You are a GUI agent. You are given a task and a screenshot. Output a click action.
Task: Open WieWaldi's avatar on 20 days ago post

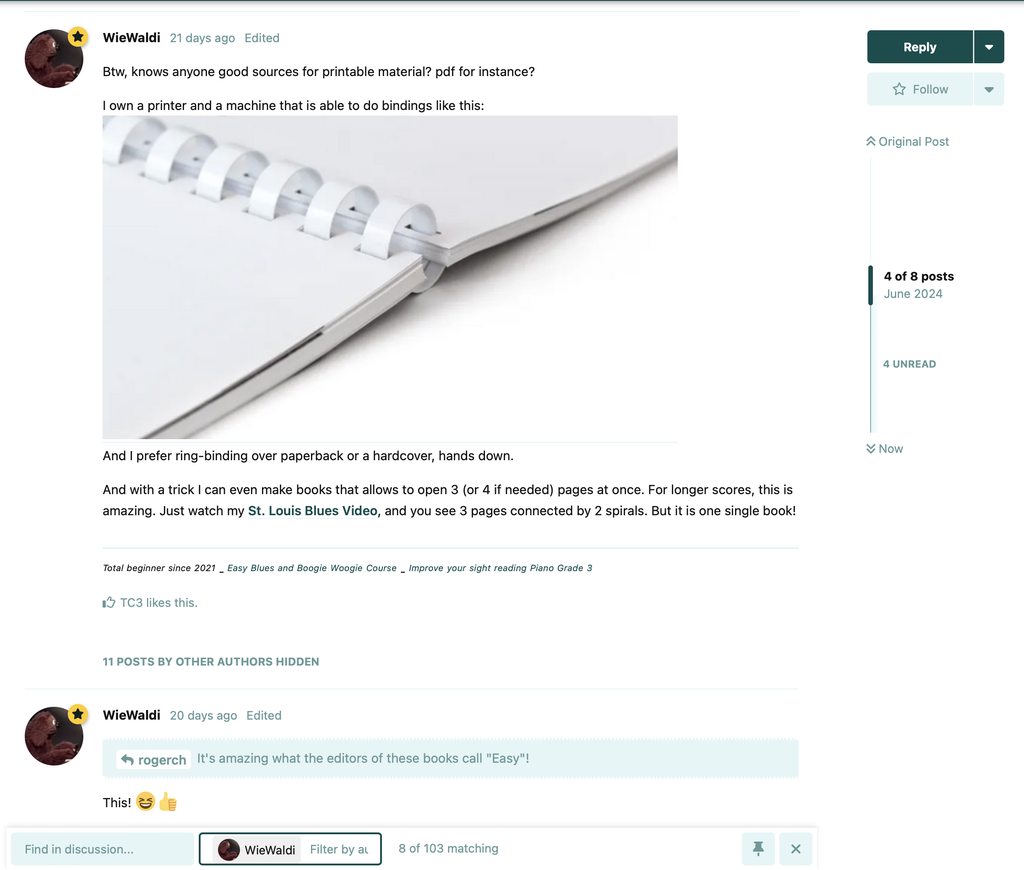point(54,735)
